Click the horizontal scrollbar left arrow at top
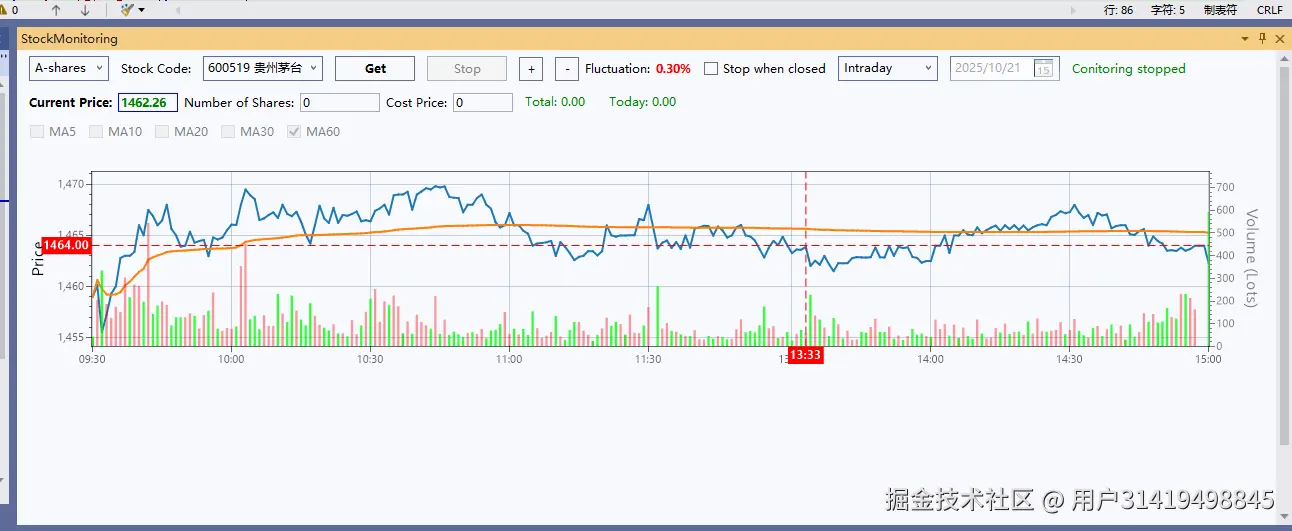The width and height of the screenshot is (1292, 531). [x=178, y=10]
